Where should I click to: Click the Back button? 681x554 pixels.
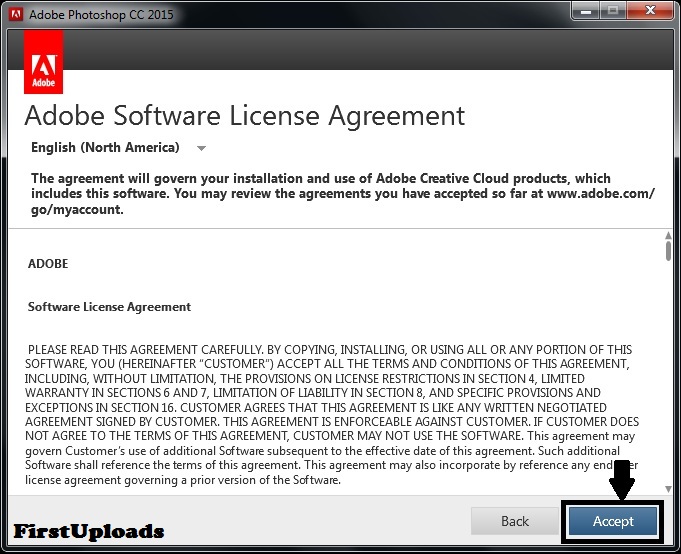[x=515, y=521]
